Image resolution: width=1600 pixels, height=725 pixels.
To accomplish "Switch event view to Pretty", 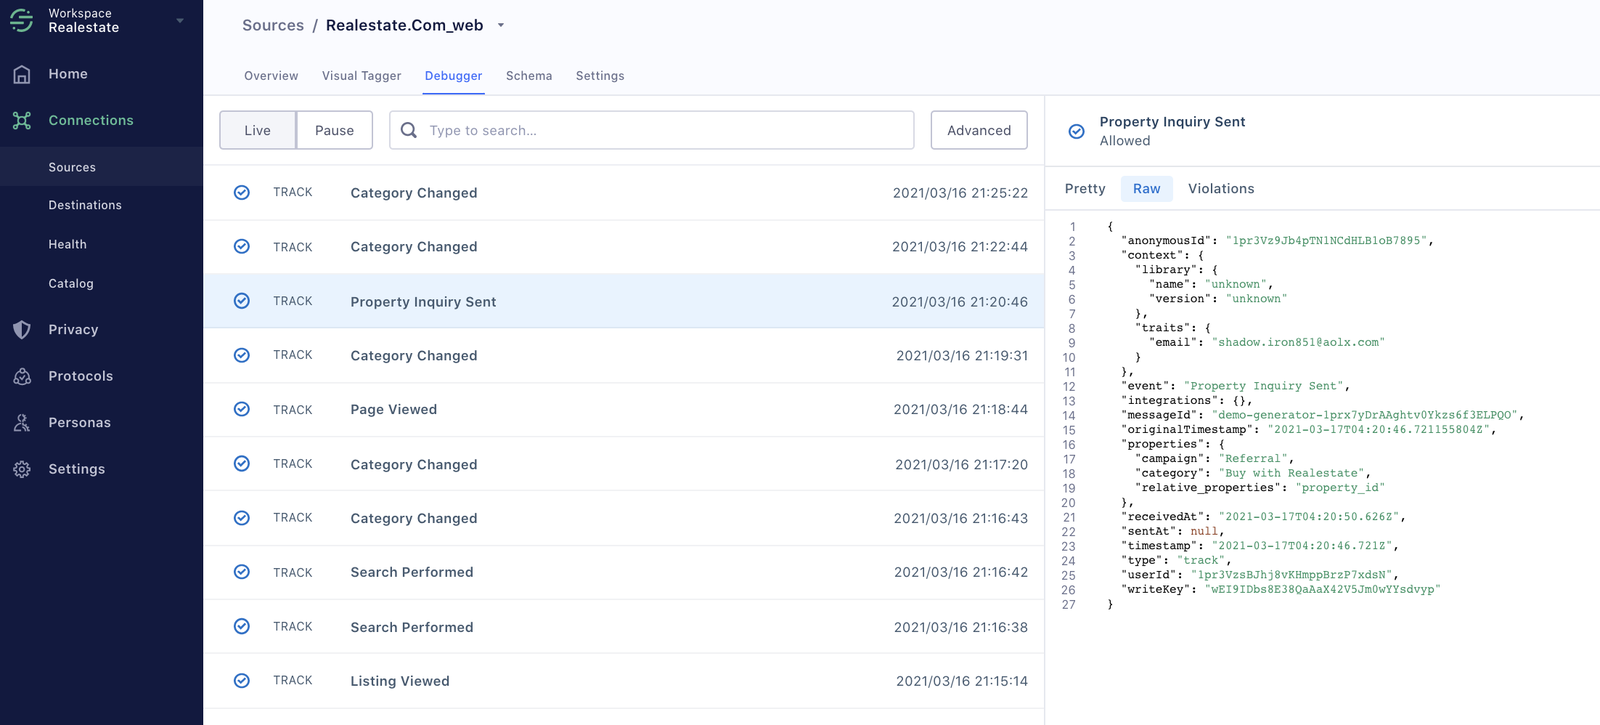I will pos(1085,189).
